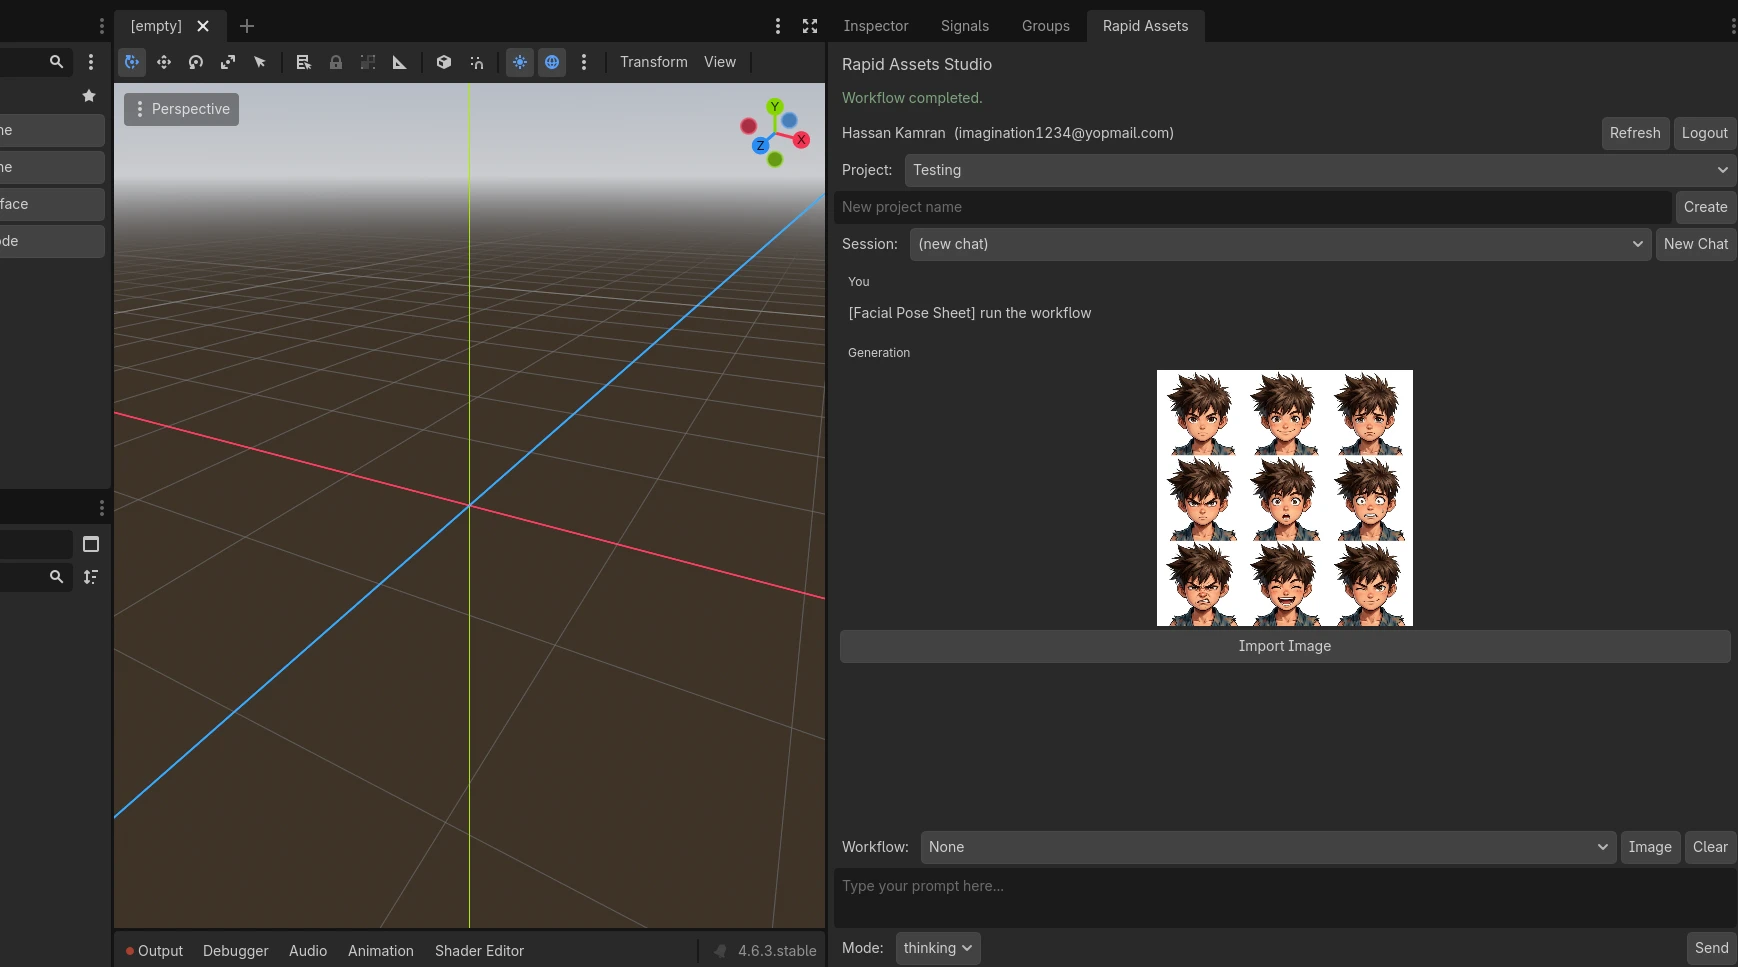Image resolution: width=1738 pixels, height=967 pixels.
Task: Open the View menu
Action: [x=720, y=62]
